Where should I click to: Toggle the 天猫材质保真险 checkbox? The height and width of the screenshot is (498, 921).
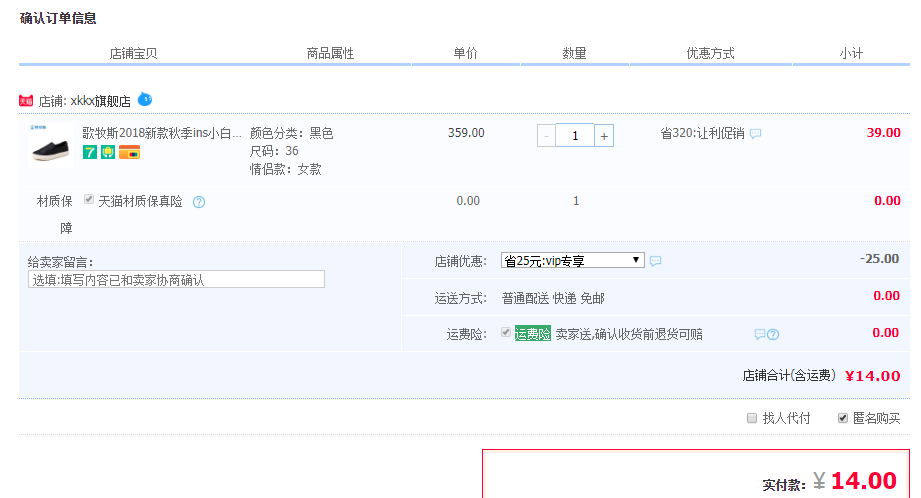point(90,200)
